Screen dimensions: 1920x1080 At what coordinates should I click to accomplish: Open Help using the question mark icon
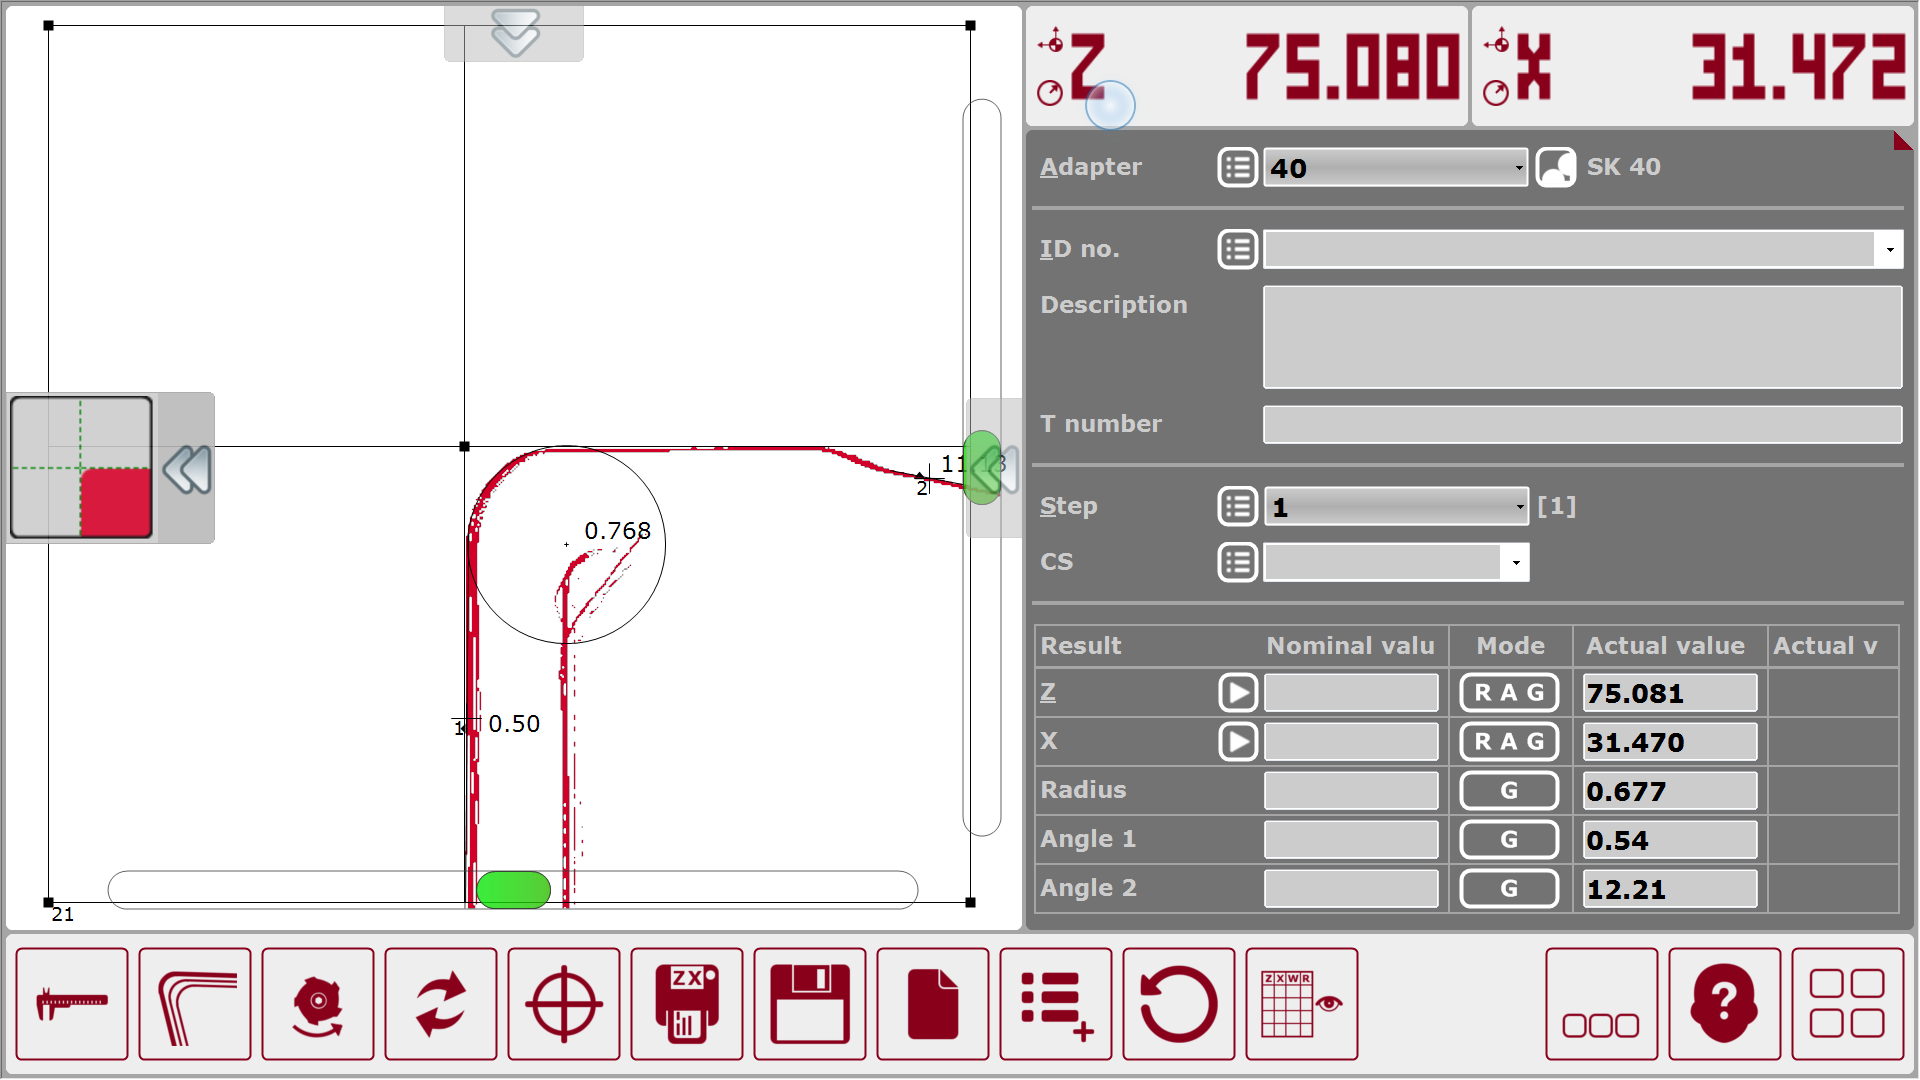tap(1723, 1004)
